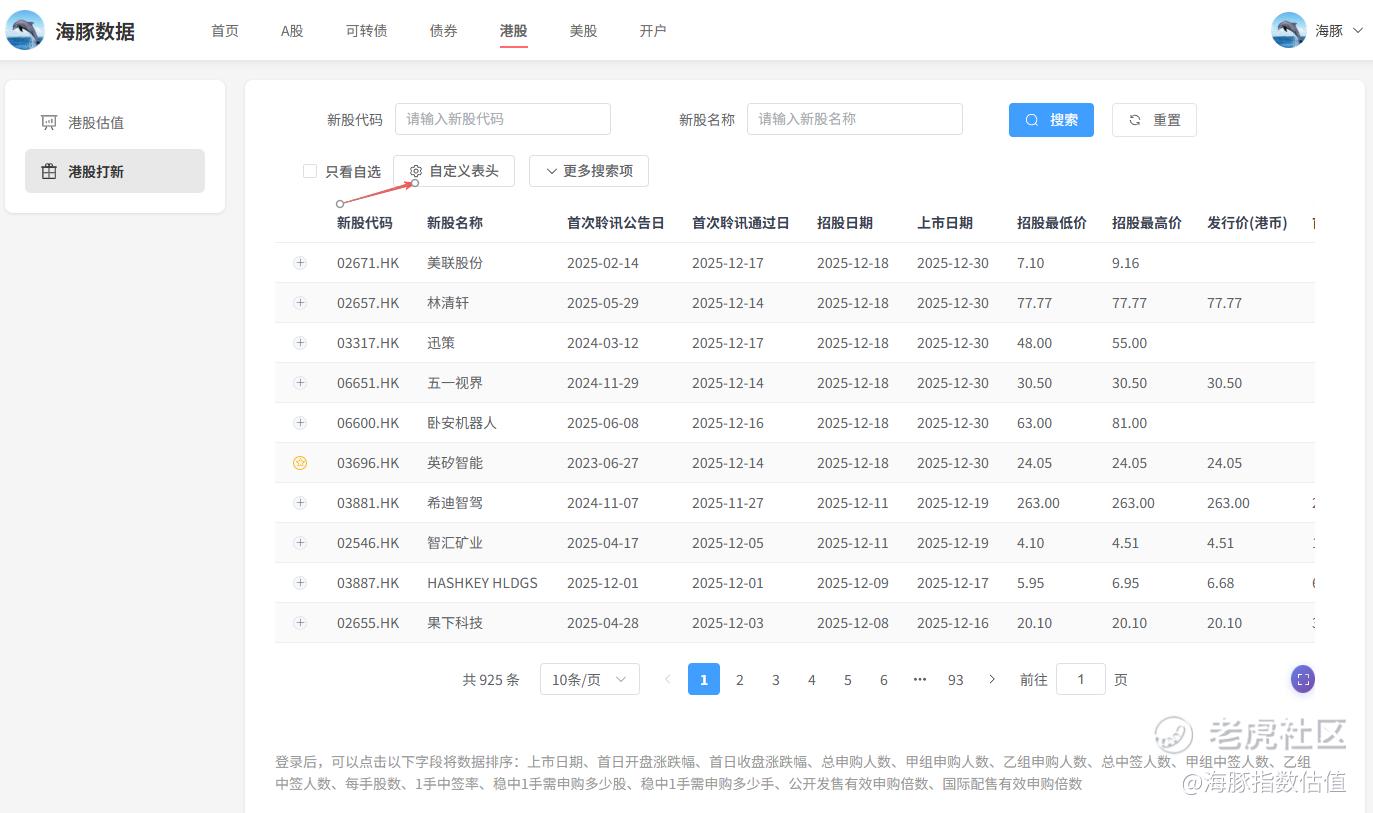Click the star icon for 英矽智能 row
Screen dimensions: 1373x813
tap(300, 463)
